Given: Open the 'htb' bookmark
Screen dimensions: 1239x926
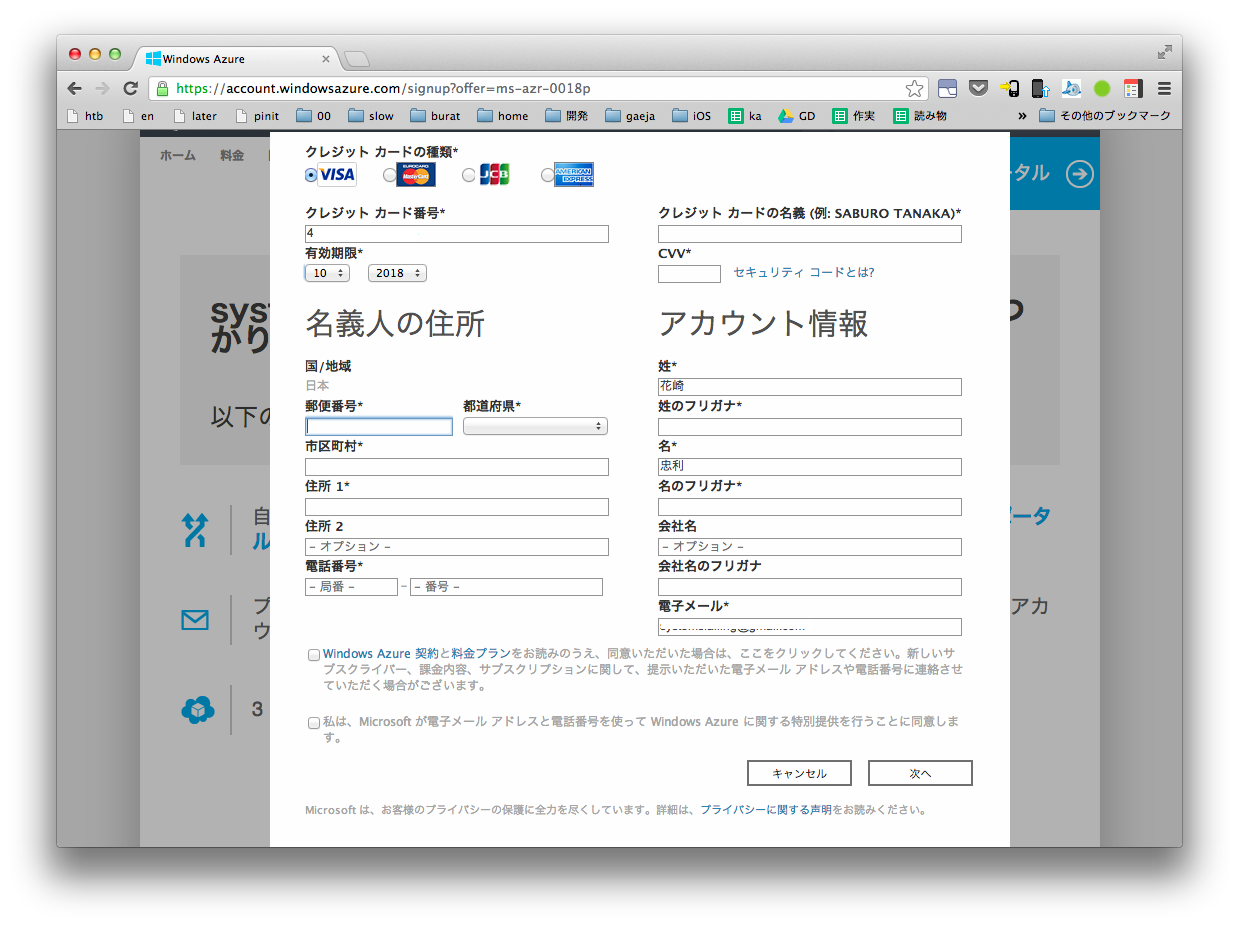Looking at the screenshot, I should [x=85, y=116].
